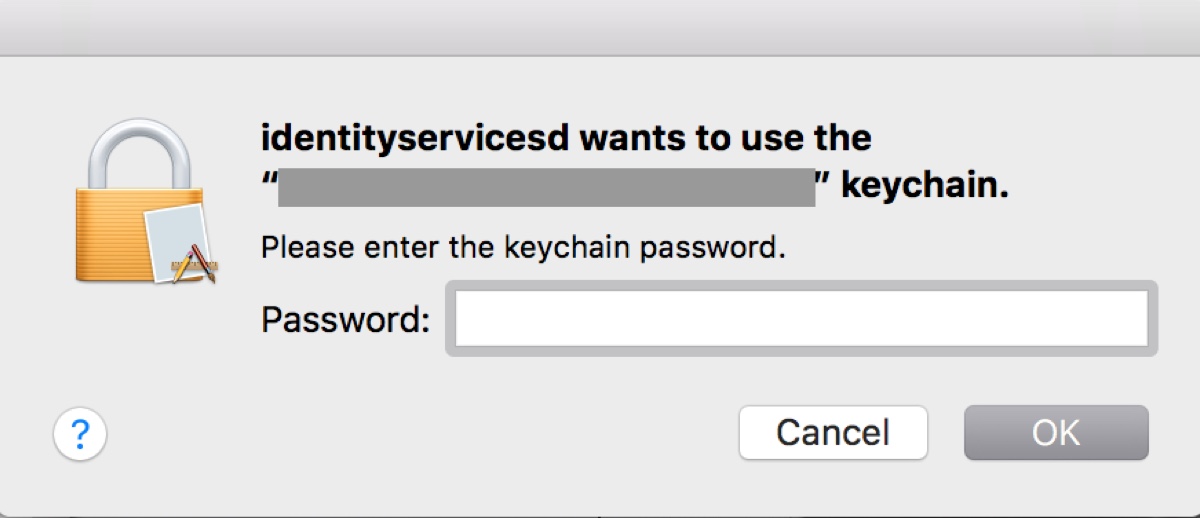The width and height of the screenshot is (1200, 518).
Task: Click the "Password:" field label
Action: coord(345,320)
